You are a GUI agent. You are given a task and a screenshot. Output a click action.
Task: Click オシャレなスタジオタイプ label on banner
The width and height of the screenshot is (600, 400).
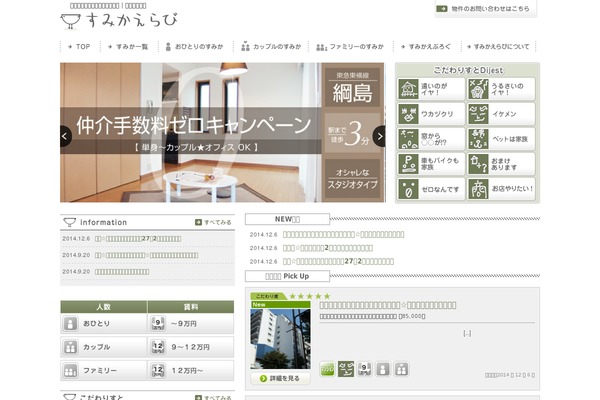coord(352,179)
